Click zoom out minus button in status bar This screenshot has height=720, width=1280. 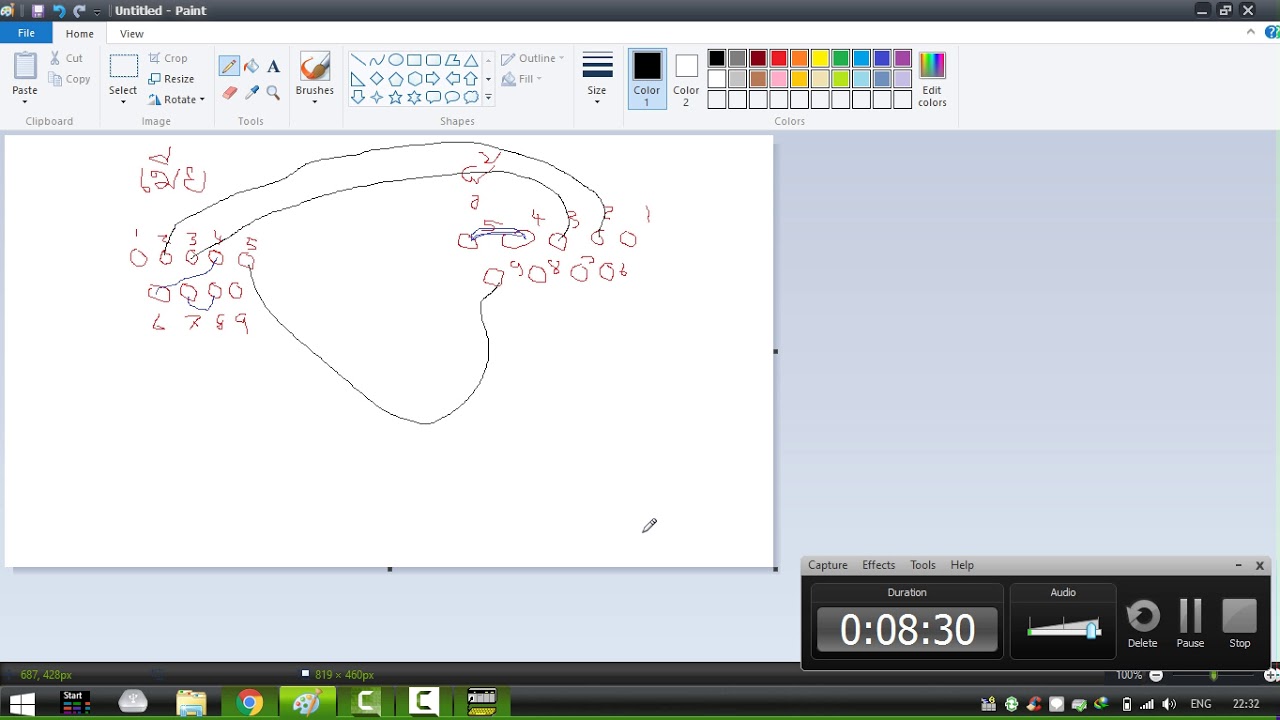click(x=1156, y=675)
